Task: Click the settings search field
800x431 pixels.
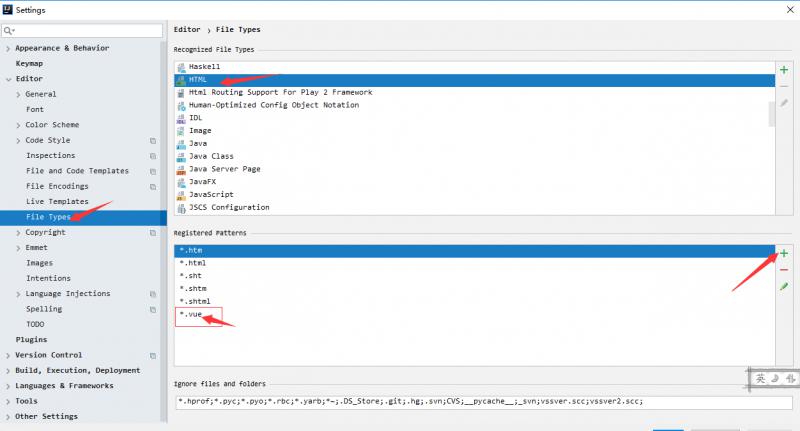Action: tap(82, 31)
